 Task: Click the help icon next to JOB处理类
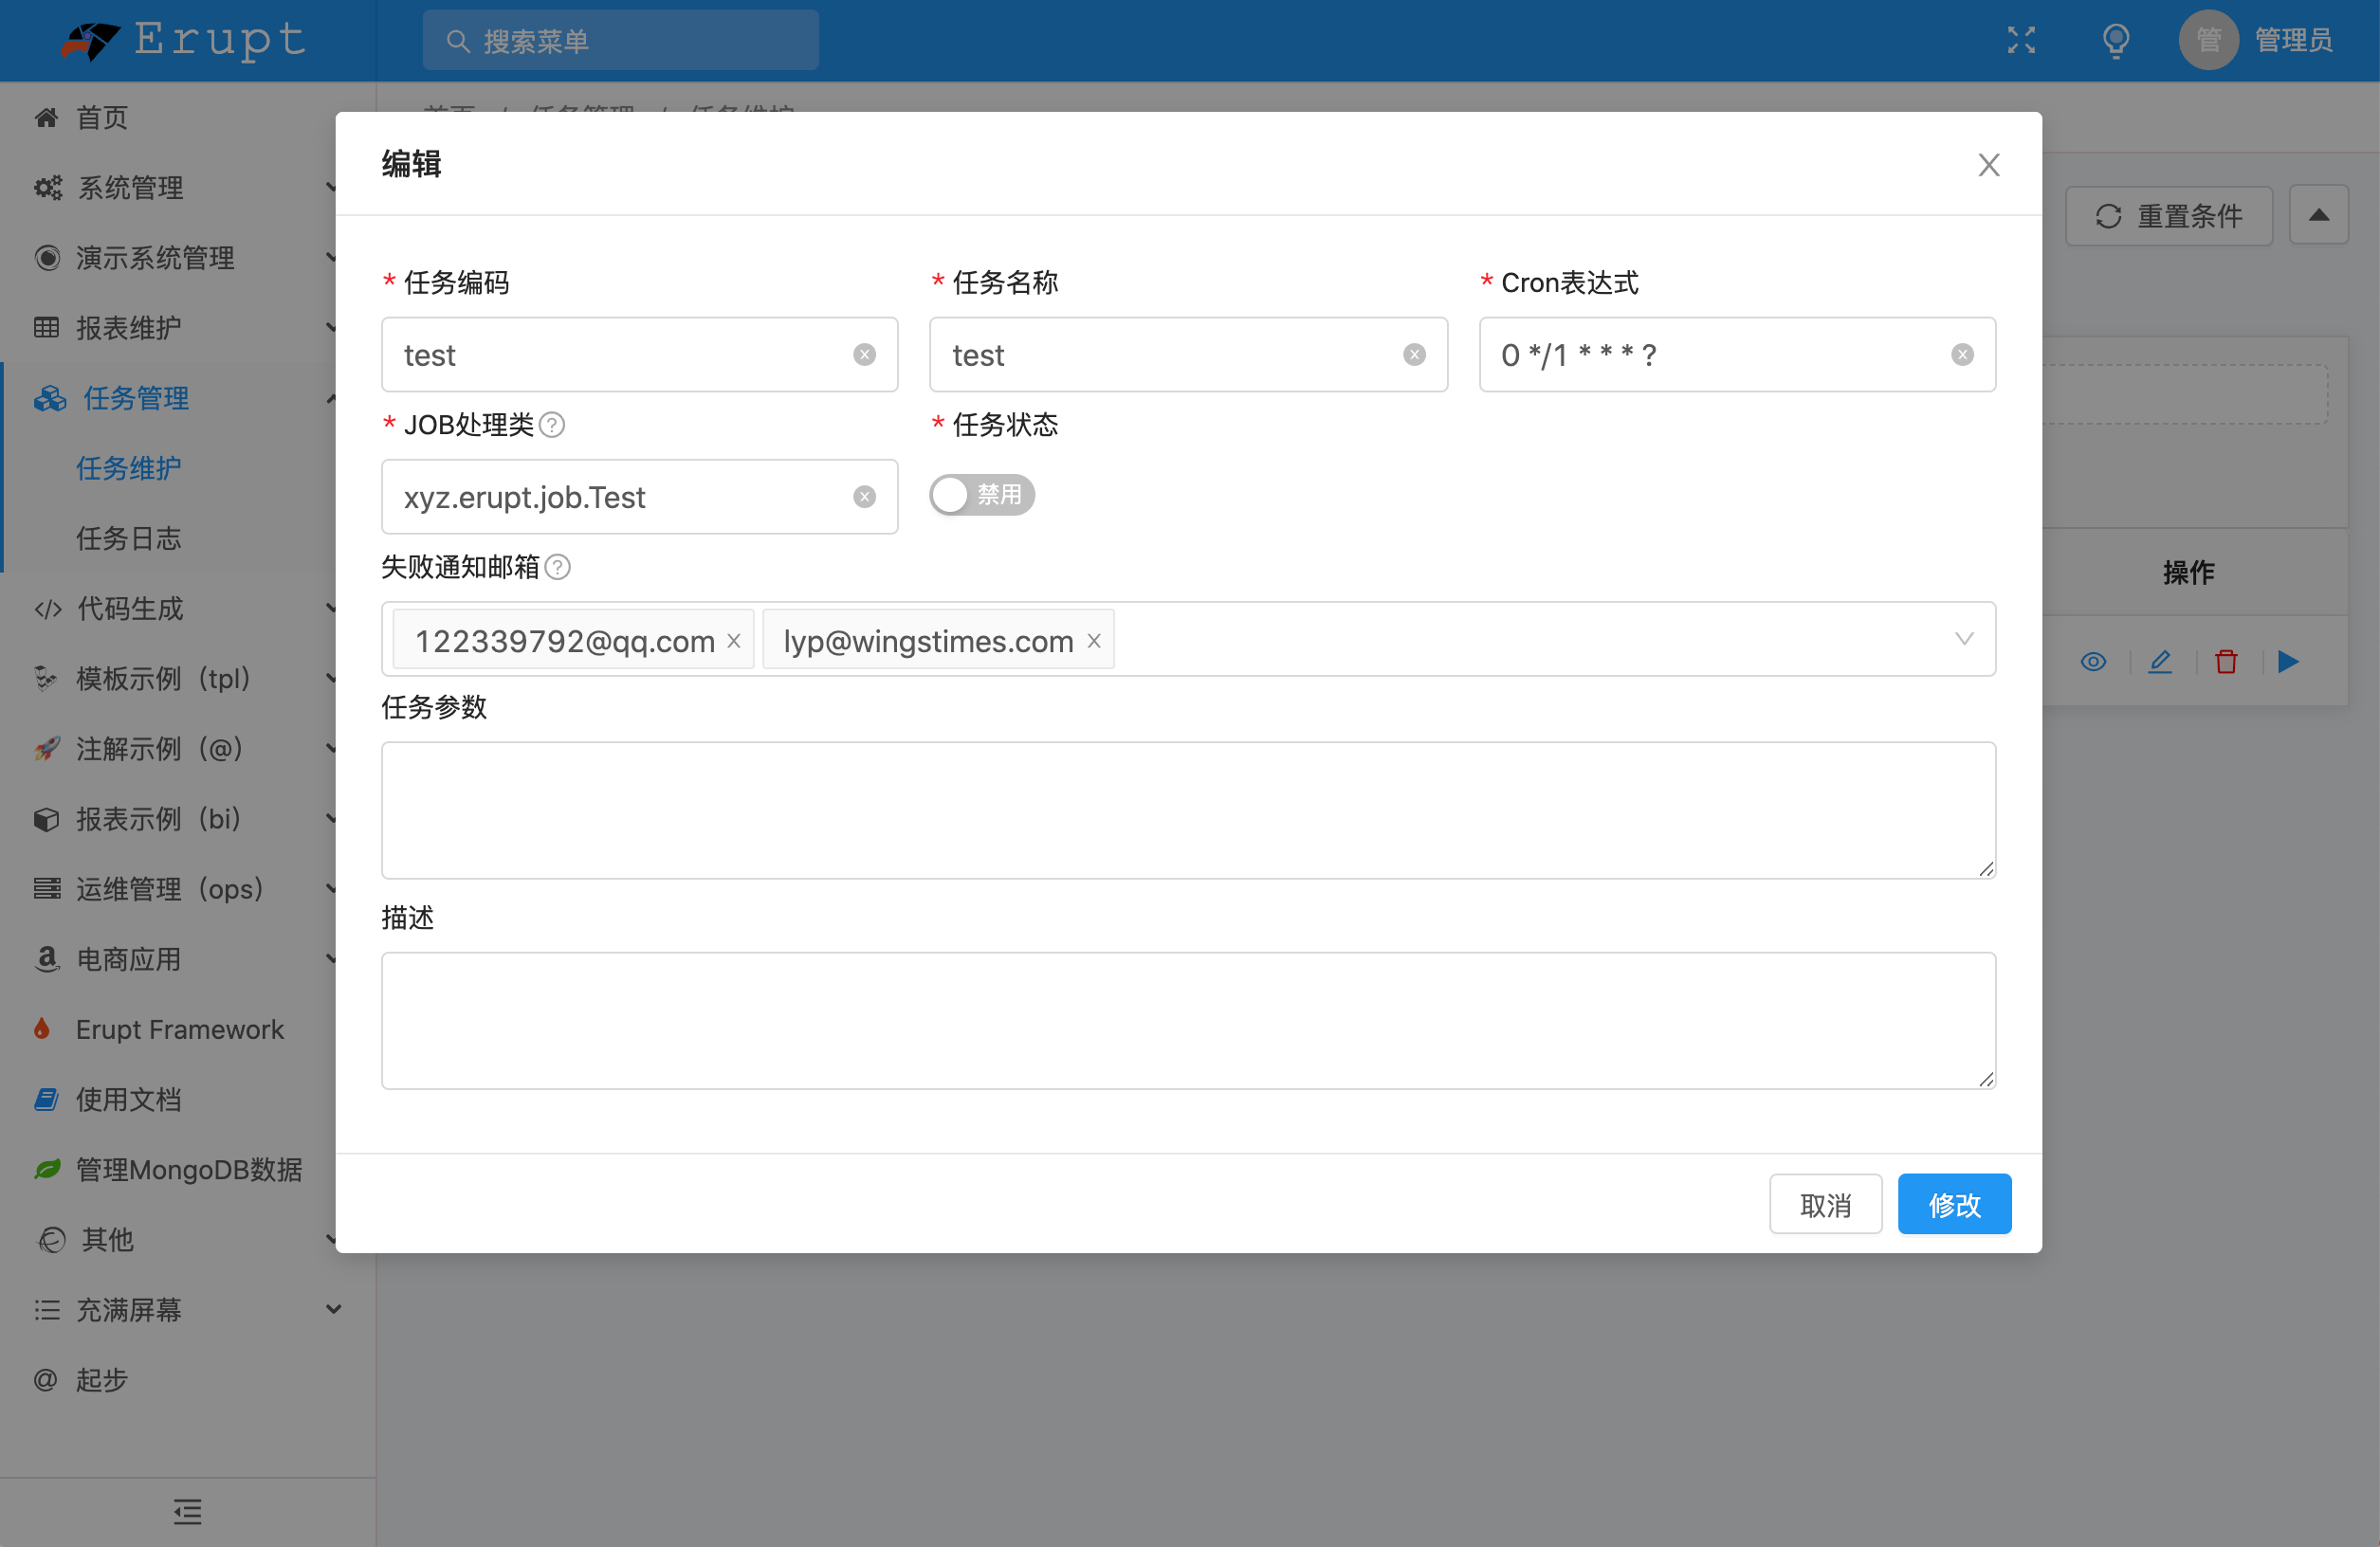coord(552,425)
